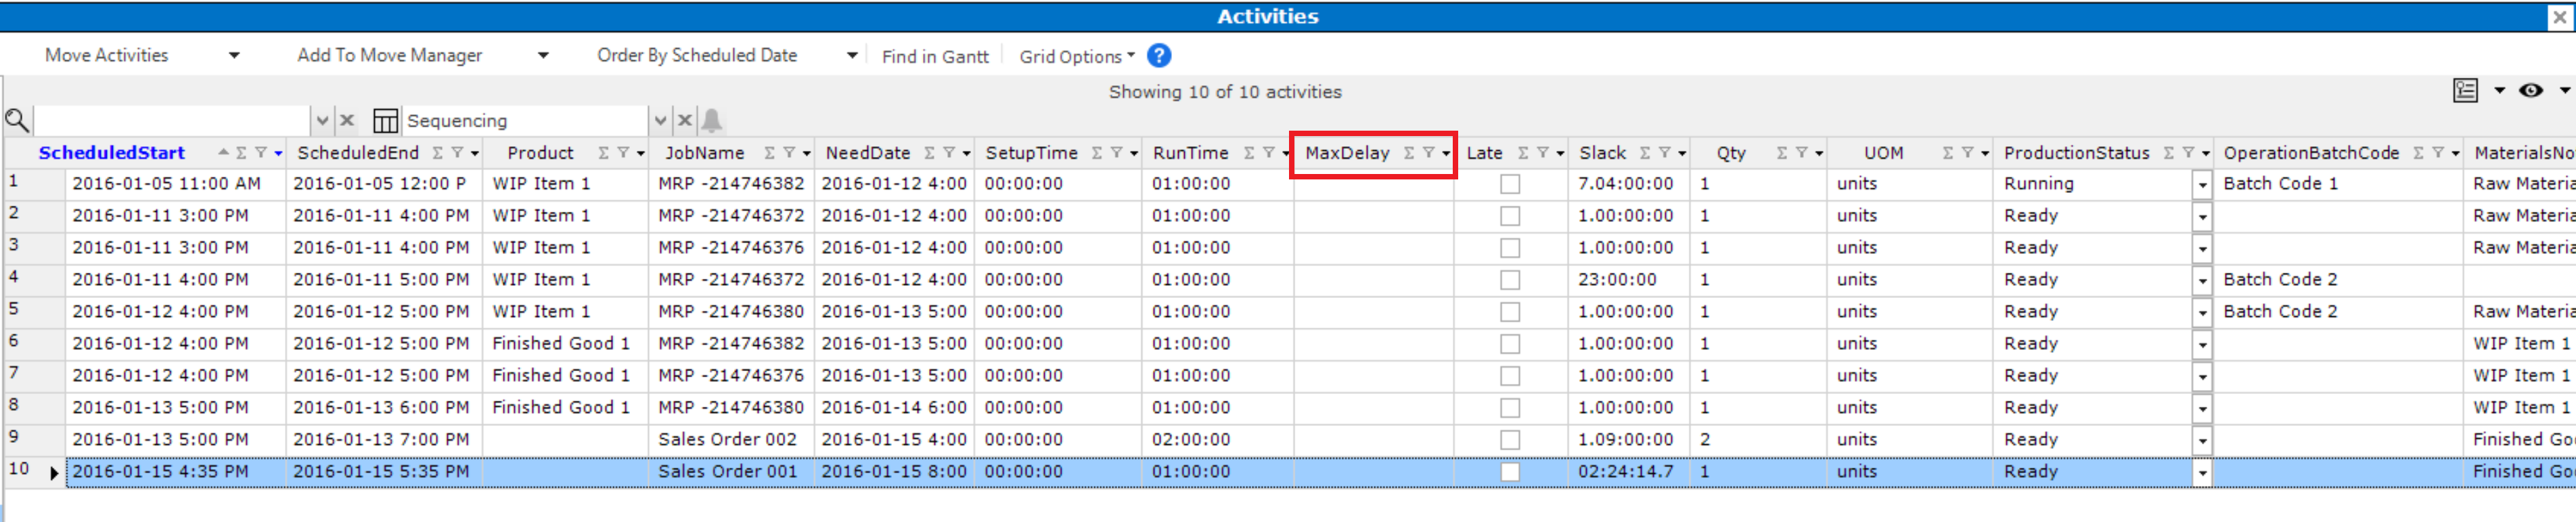Sort by the NeedDate column header

(868, 153)
